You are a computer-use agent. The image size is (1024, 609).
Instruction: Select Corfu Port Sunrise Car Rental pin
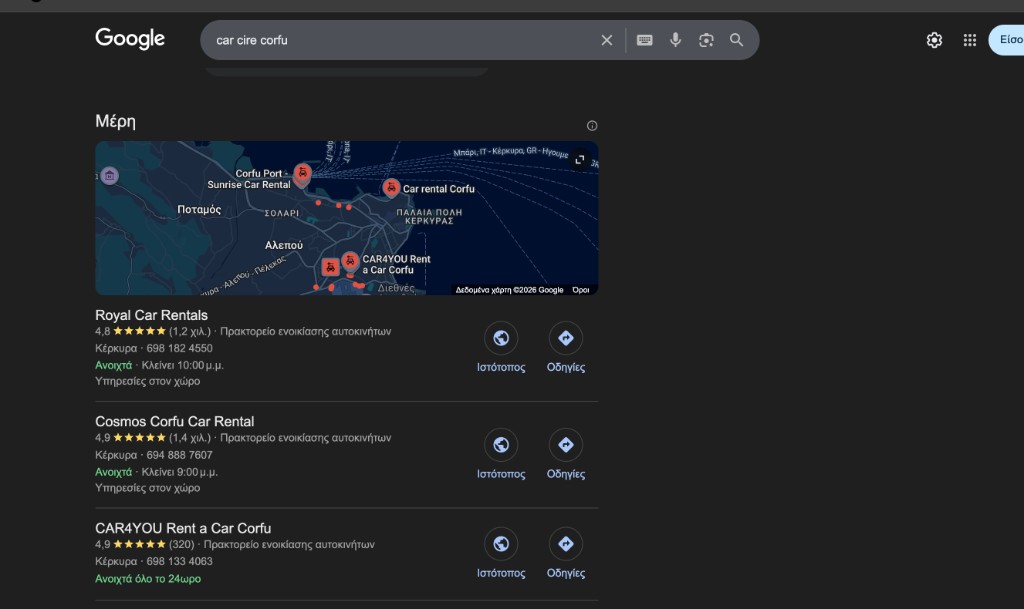pos(302,174)
